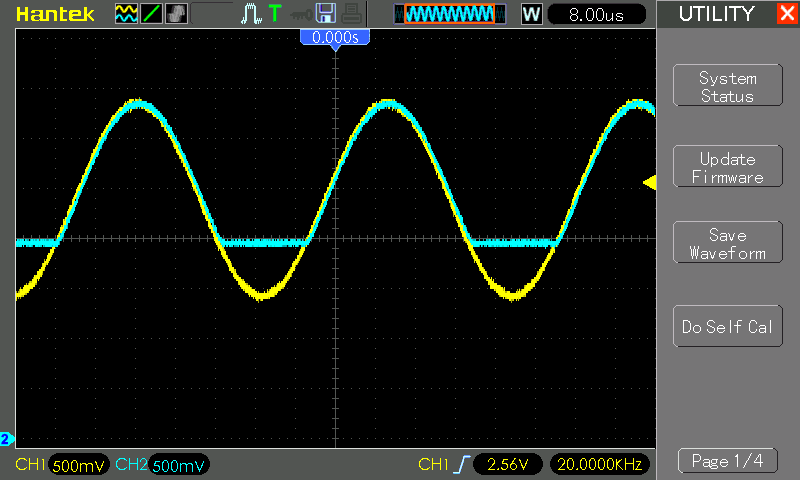Click the CH2 500mV scale readout
The image size is (800, 480).
[179, 465]
